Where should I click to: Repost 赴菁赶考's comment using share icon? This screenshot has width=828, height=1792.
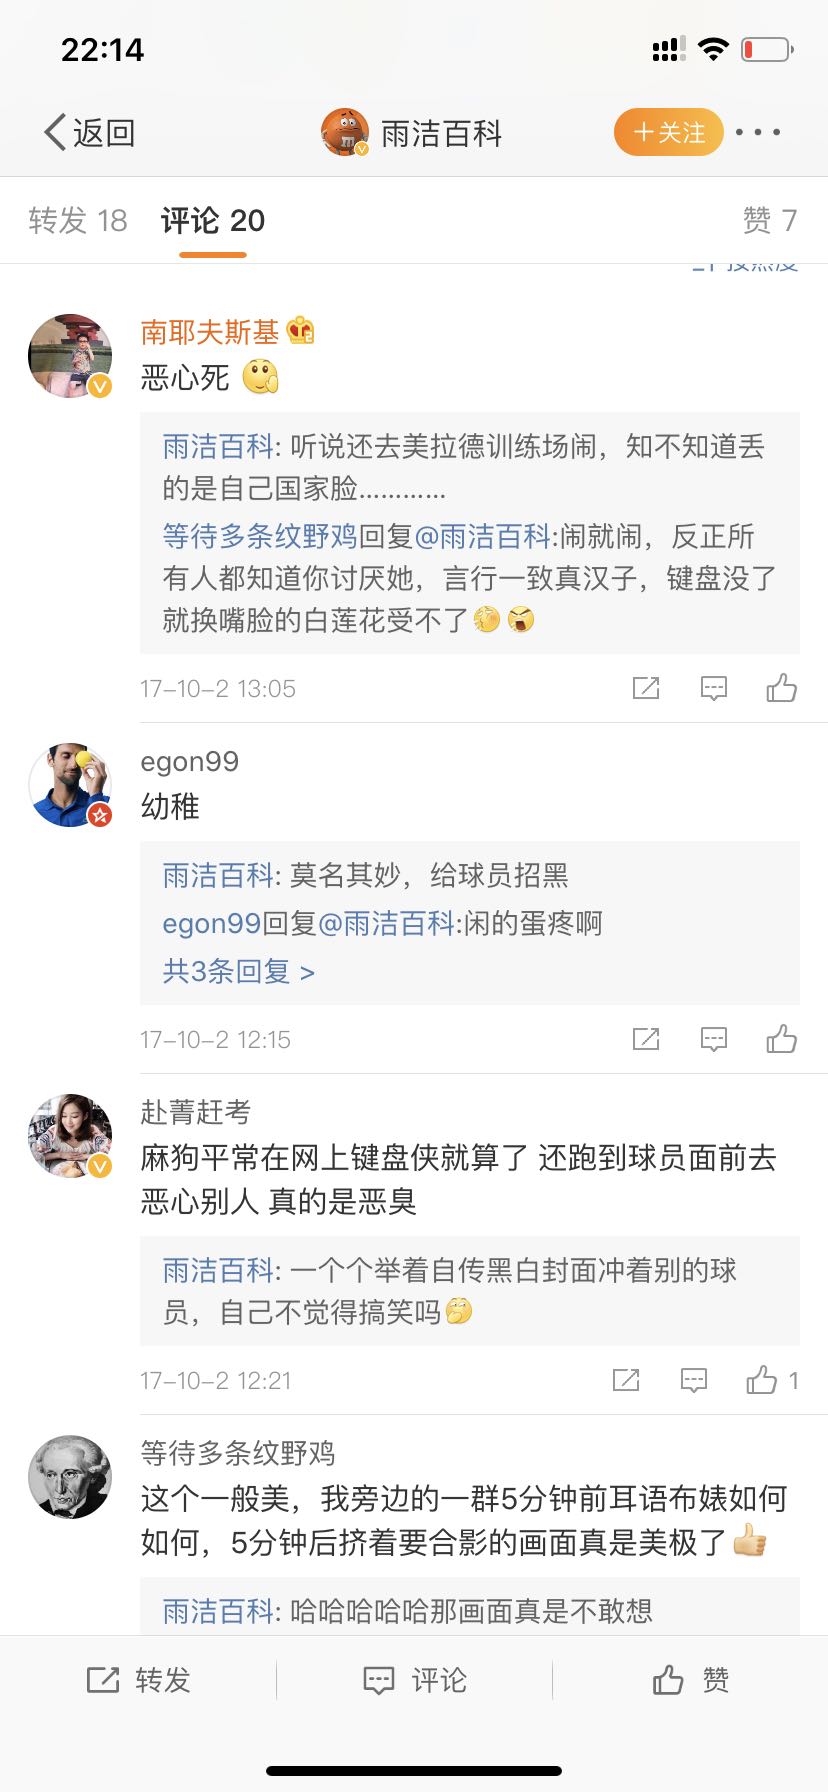click(626, 1381)
